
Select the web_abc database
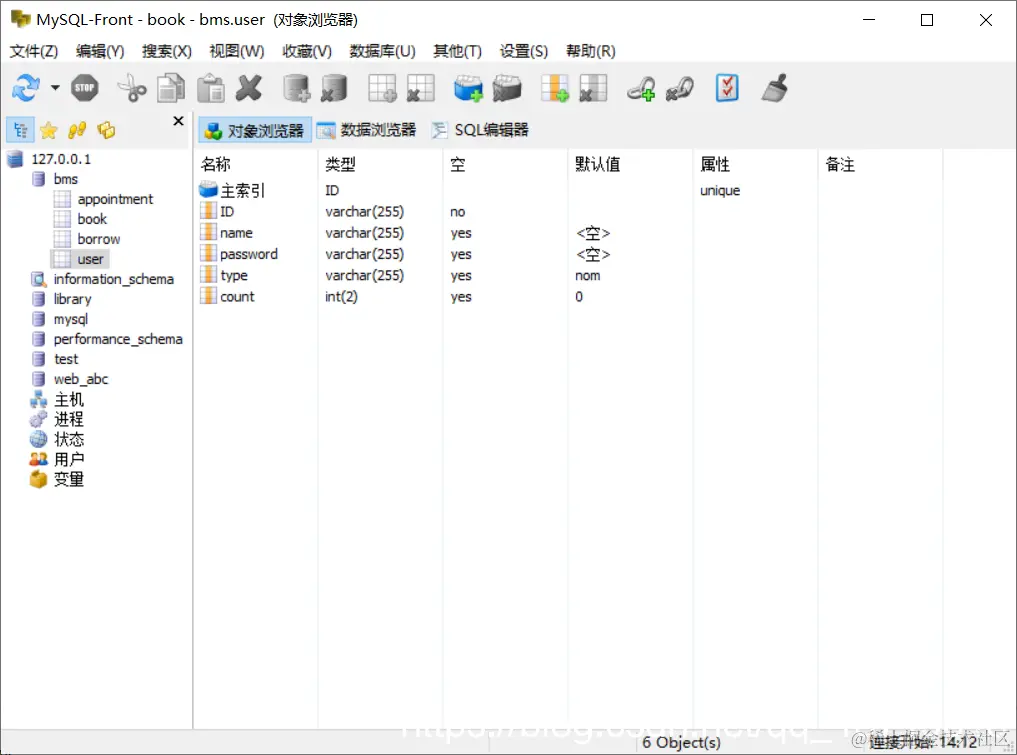tap(80, 379)
